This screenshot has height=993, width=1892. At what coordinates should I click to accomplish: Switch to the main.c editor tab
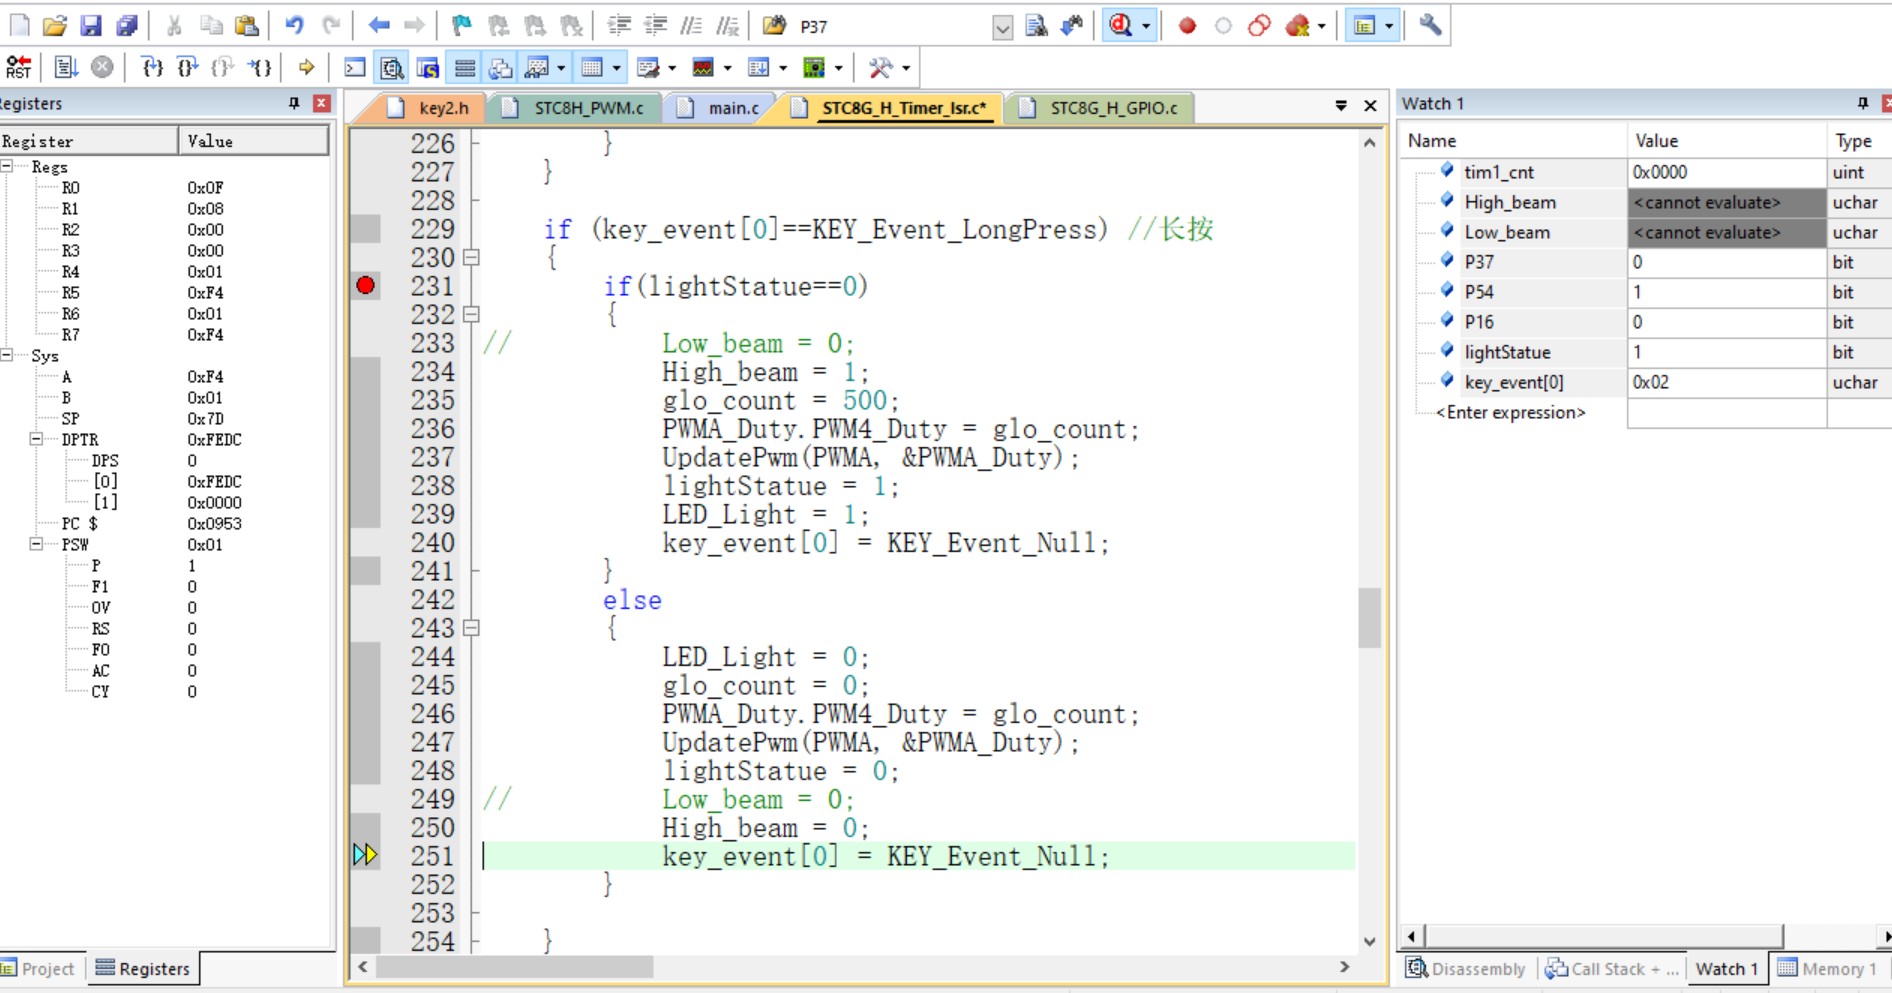click(x=733, y=108)
